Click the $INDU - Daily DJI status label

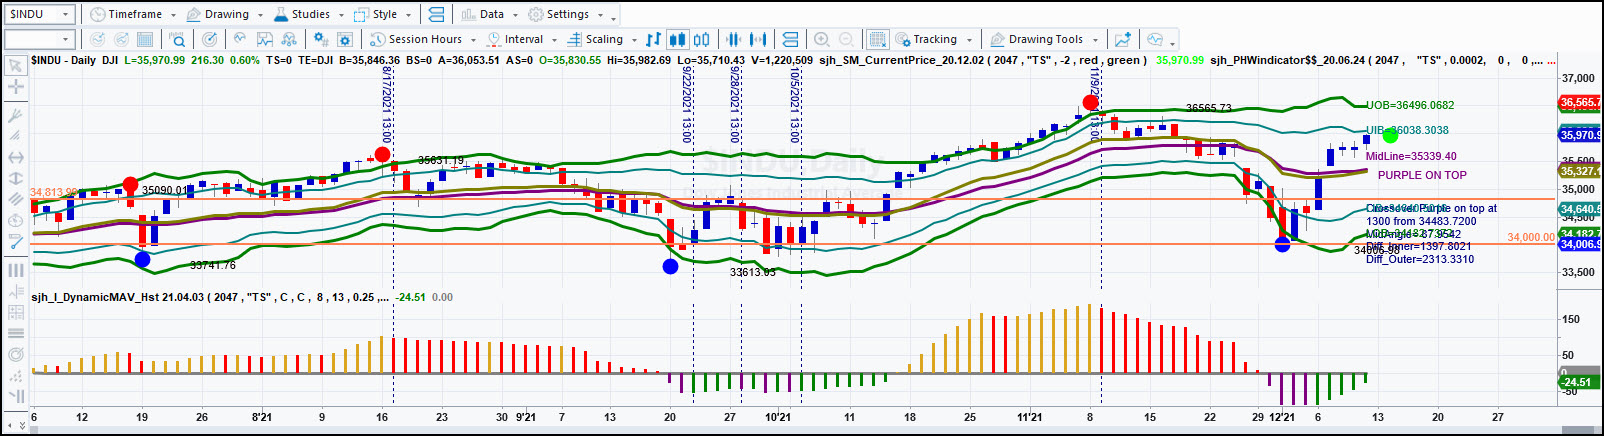(x=75, y=60)
